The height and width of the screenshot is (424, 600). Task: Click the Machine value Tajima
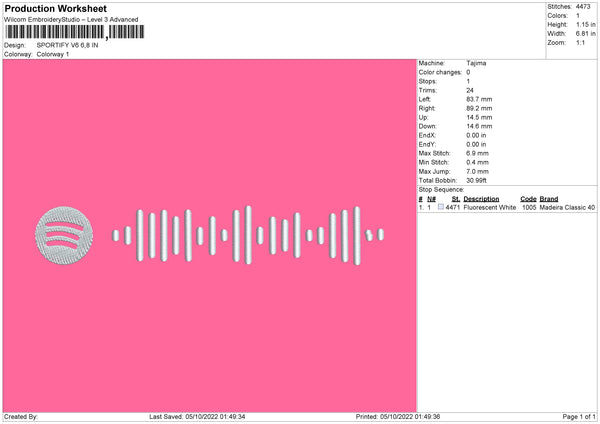476,63
